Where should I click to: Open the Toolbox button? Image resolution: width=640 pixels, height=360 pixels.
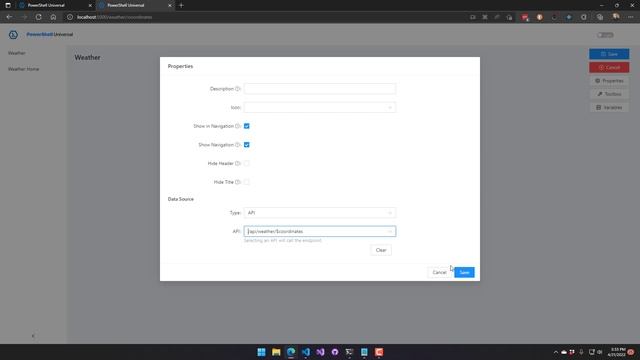pyautogui.click(x=609, y=94)
